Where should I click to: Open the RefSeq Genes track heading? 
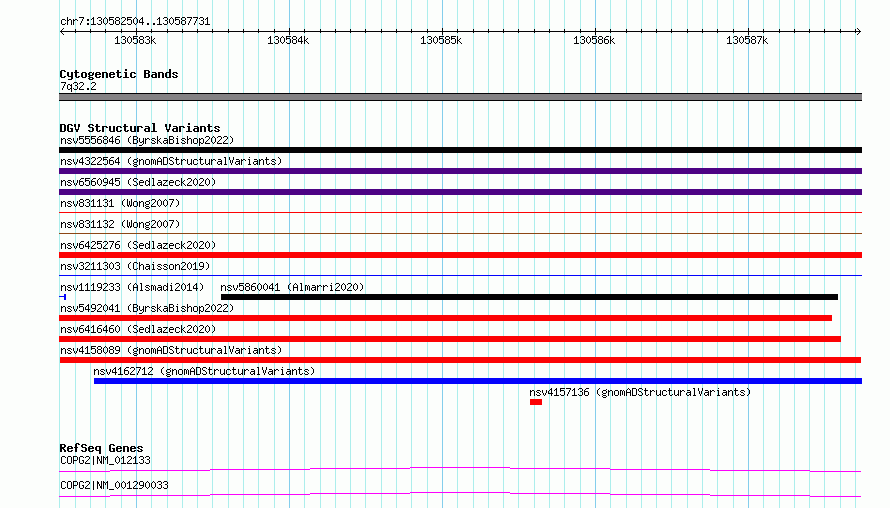tap(101, 448)
